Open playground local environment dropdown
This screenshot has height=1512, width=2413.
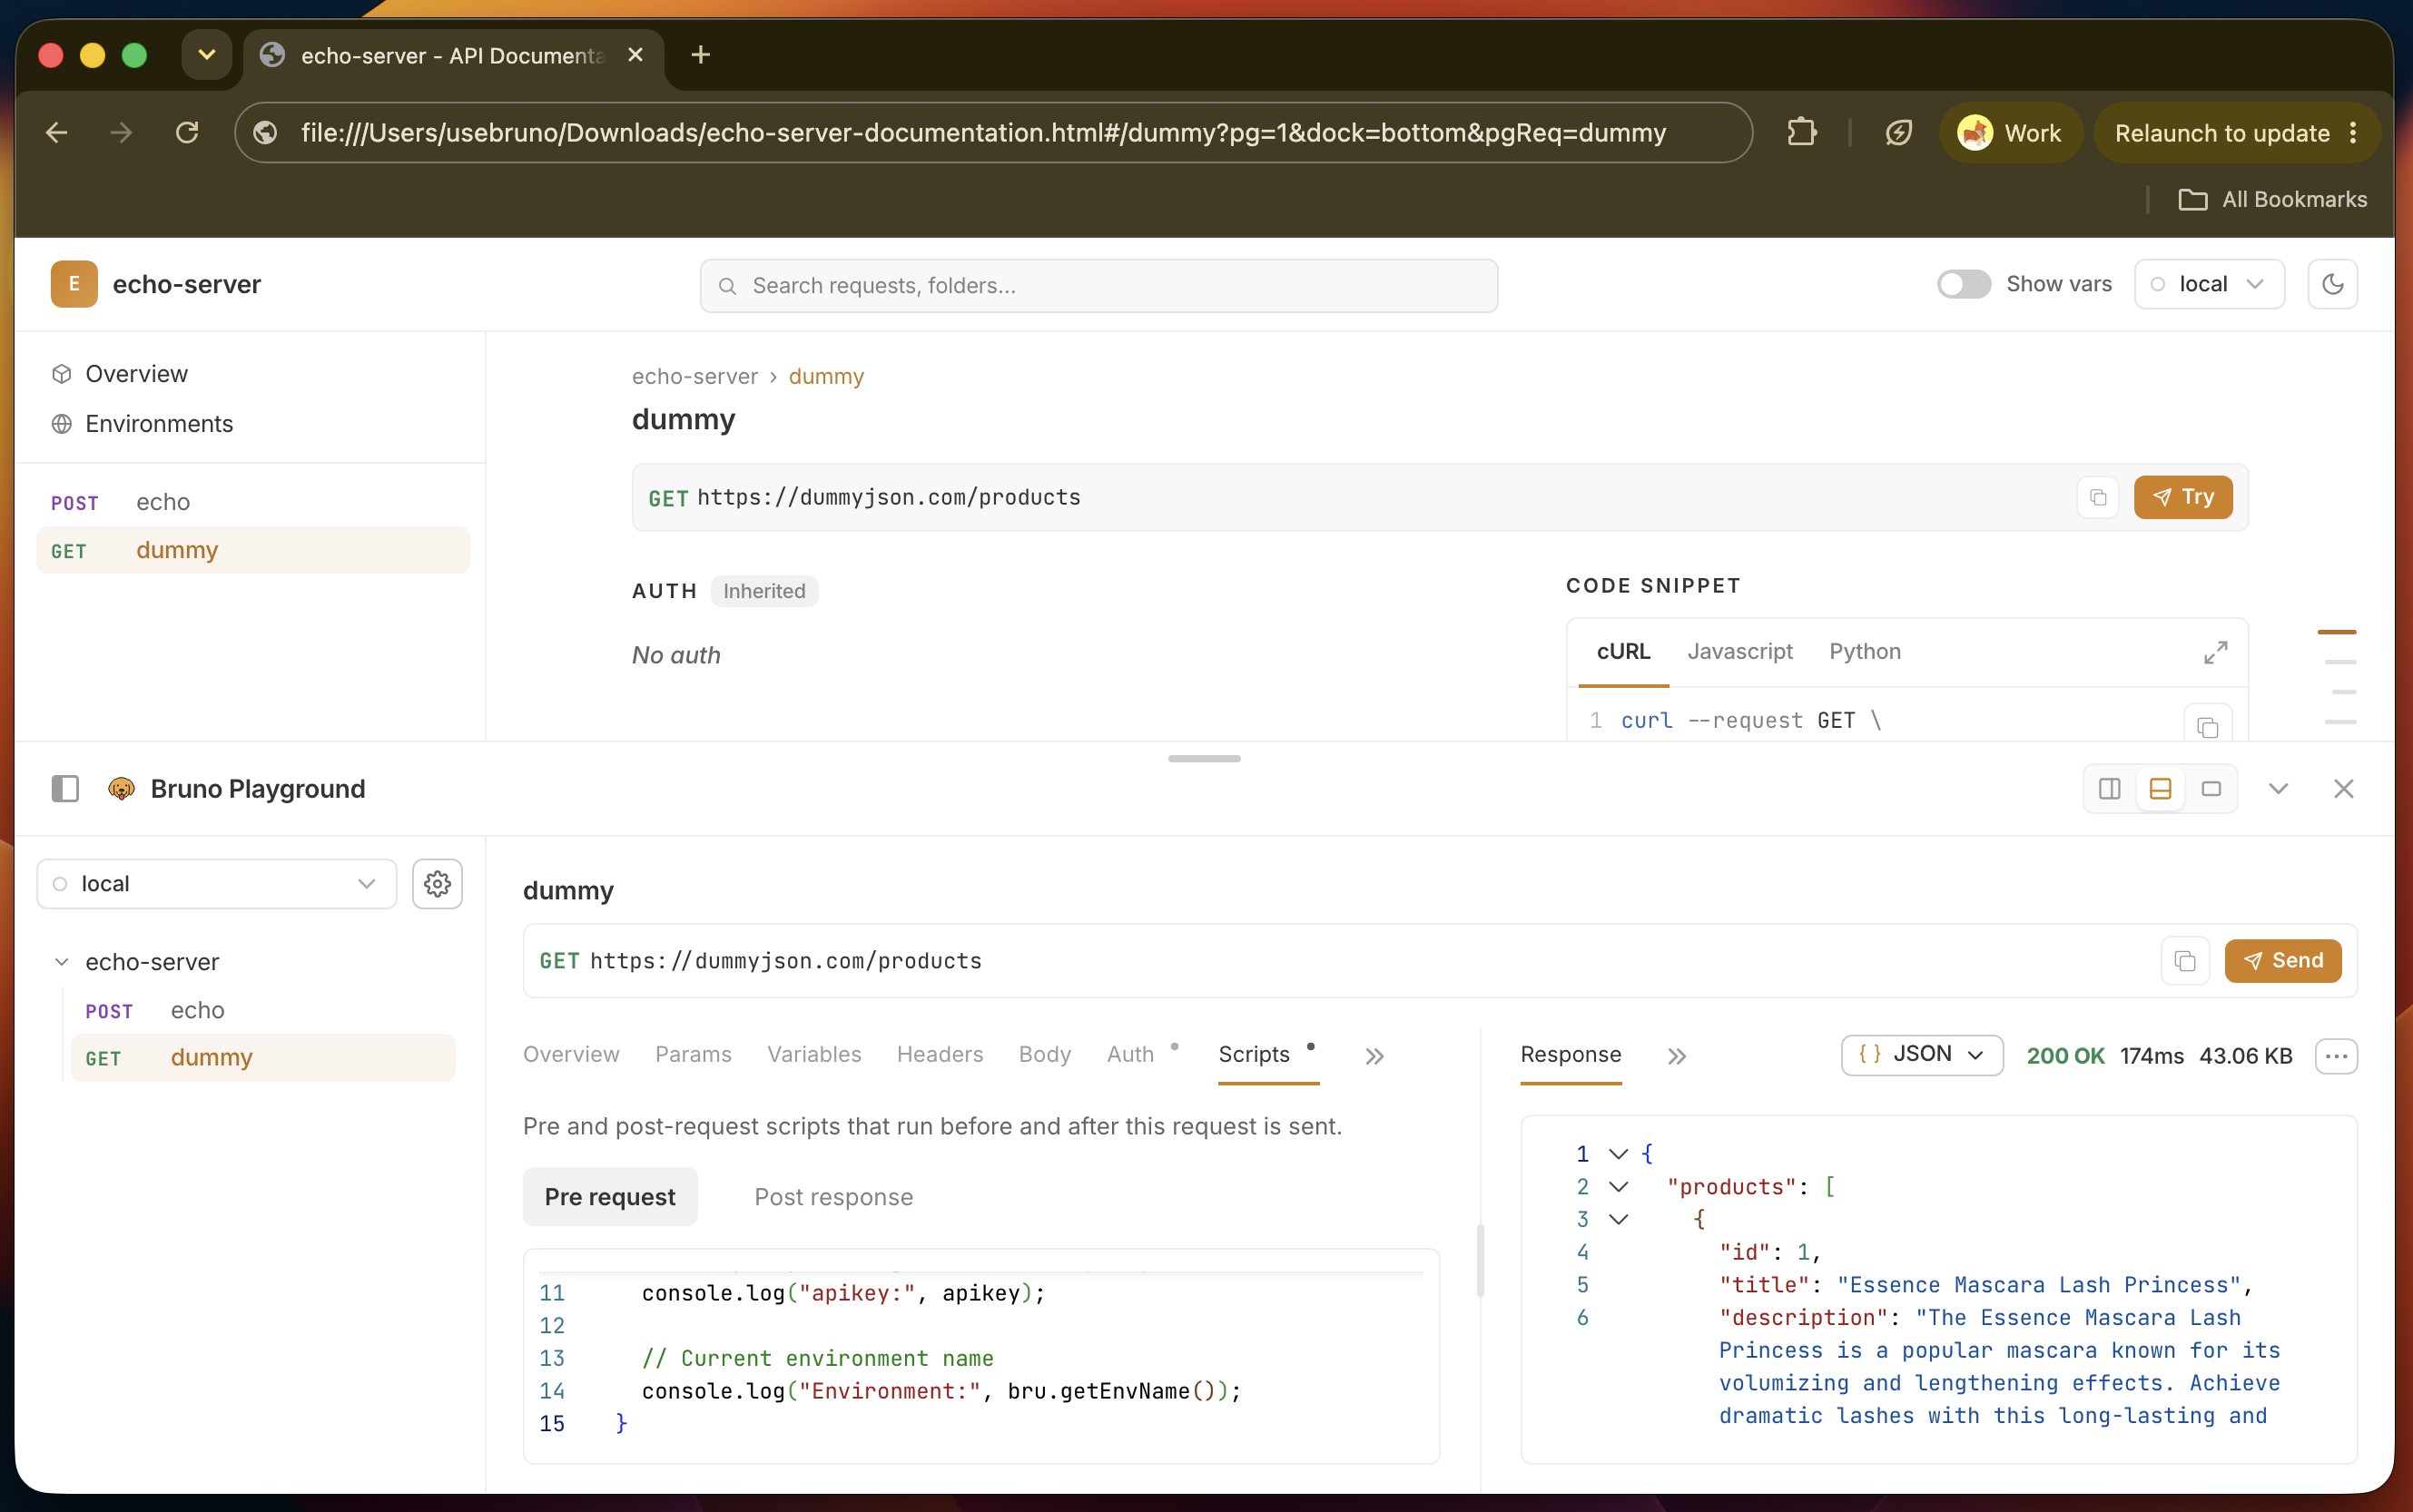pyautogui.click(x=217, y=884)
